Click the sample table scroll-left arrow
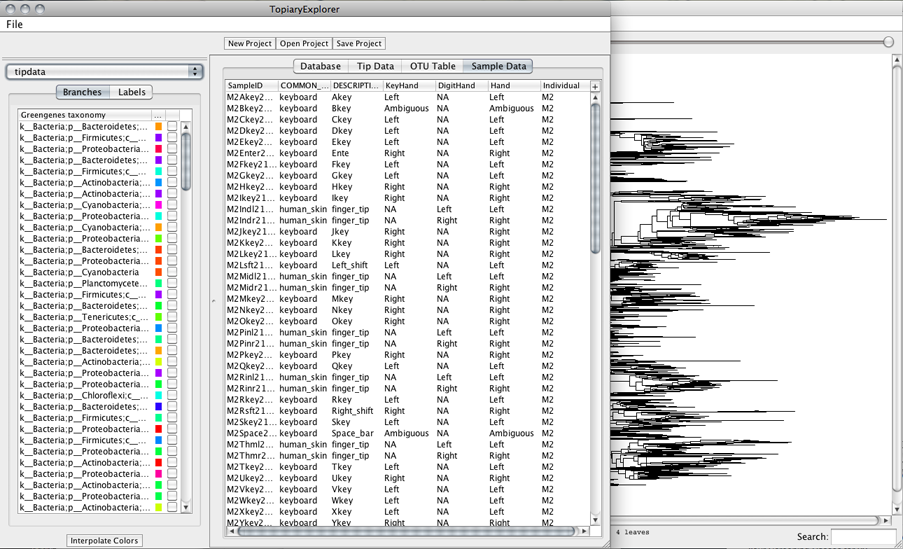Viewport: 903px width, 549px height. click(232, 531)
